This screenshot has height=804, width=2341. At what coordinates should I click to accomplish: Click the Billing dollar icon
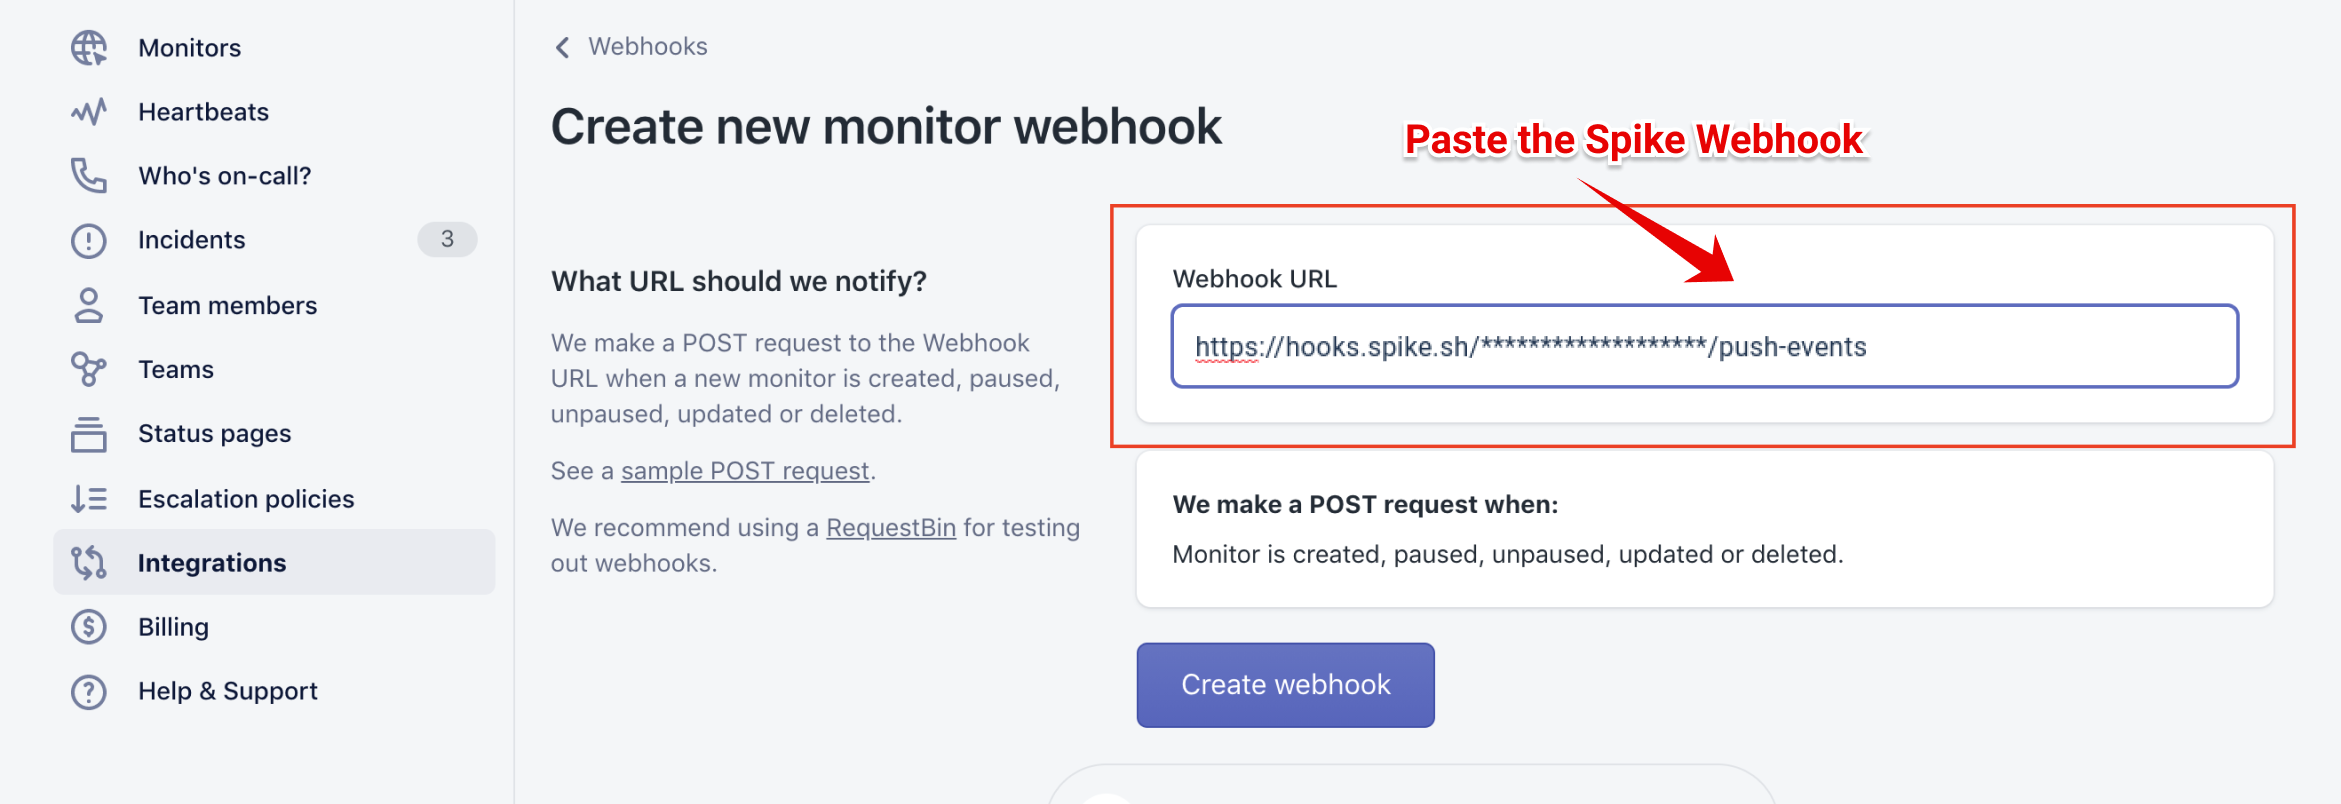click(89, 627)
